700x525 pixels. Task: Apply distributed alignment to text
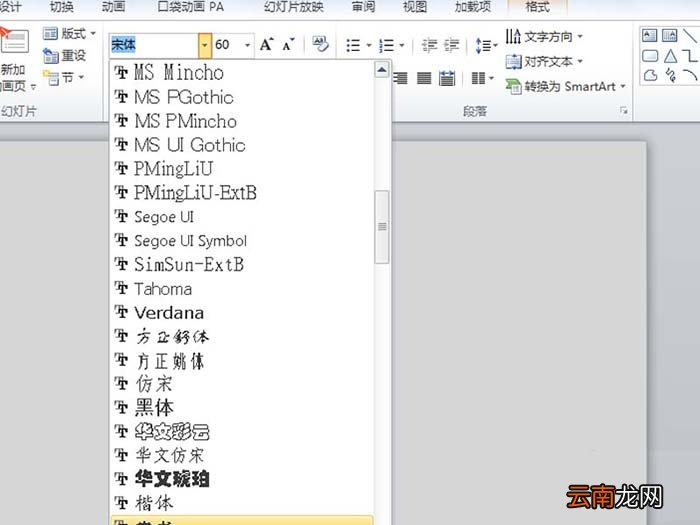[x=446, y=79]
